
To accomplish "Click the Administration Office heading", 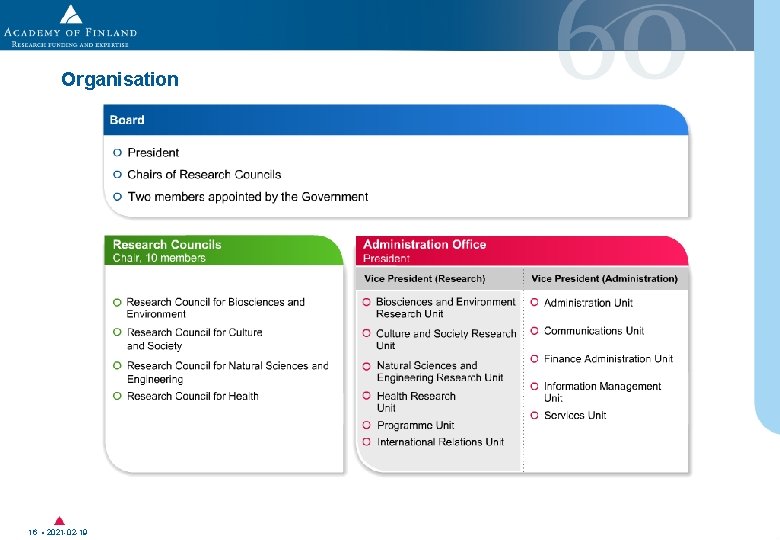I will point(424,244).
